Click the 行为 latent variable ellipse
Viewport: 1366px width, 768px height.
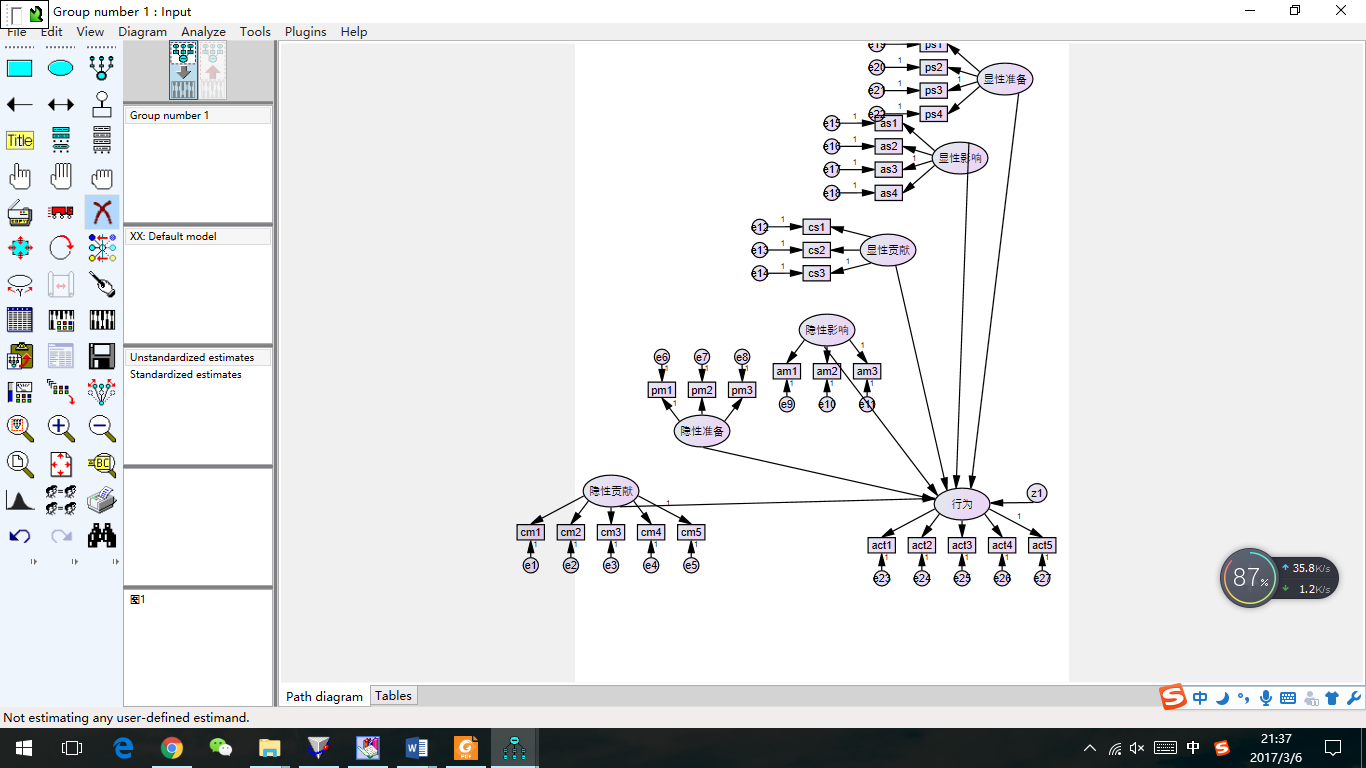click(x=962, y=504)
